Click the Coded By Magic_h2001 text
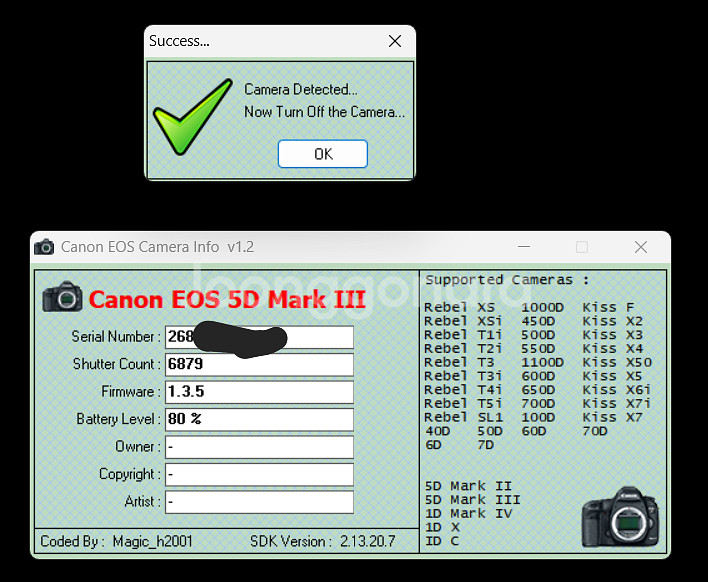The width and height of the screenshot is (708, 582). [116, 541]
